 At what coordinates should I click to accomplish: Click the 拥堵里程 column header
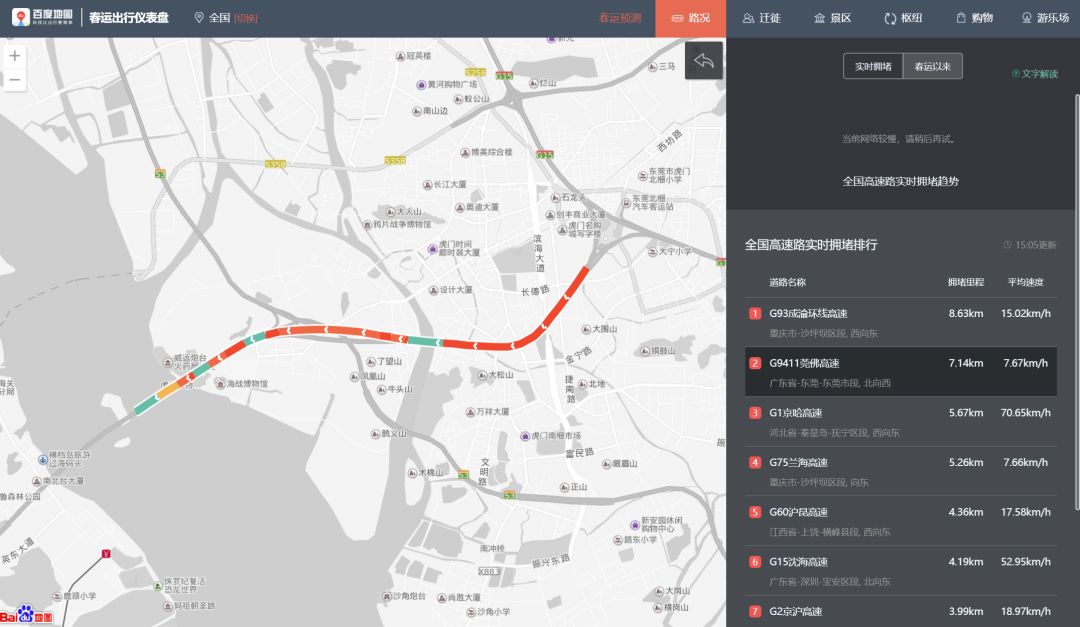click(966, 282)
